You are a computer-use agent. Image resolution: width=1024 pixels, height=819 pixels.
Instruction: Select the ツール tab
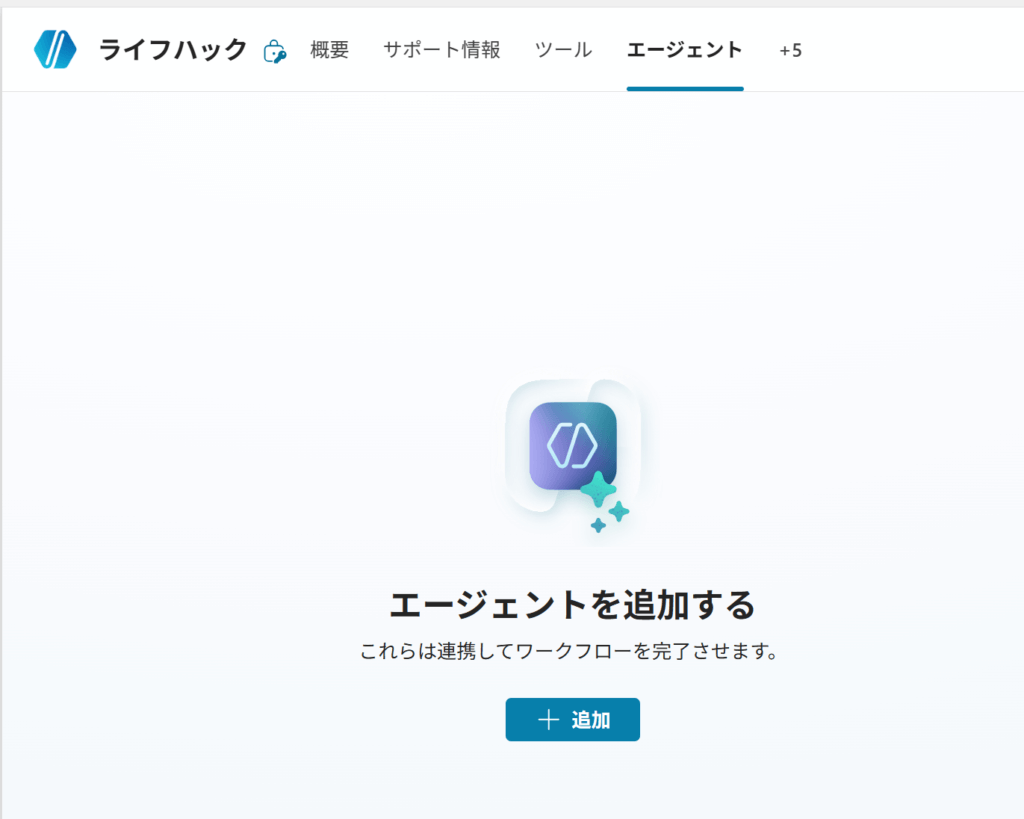coord(563,50)
